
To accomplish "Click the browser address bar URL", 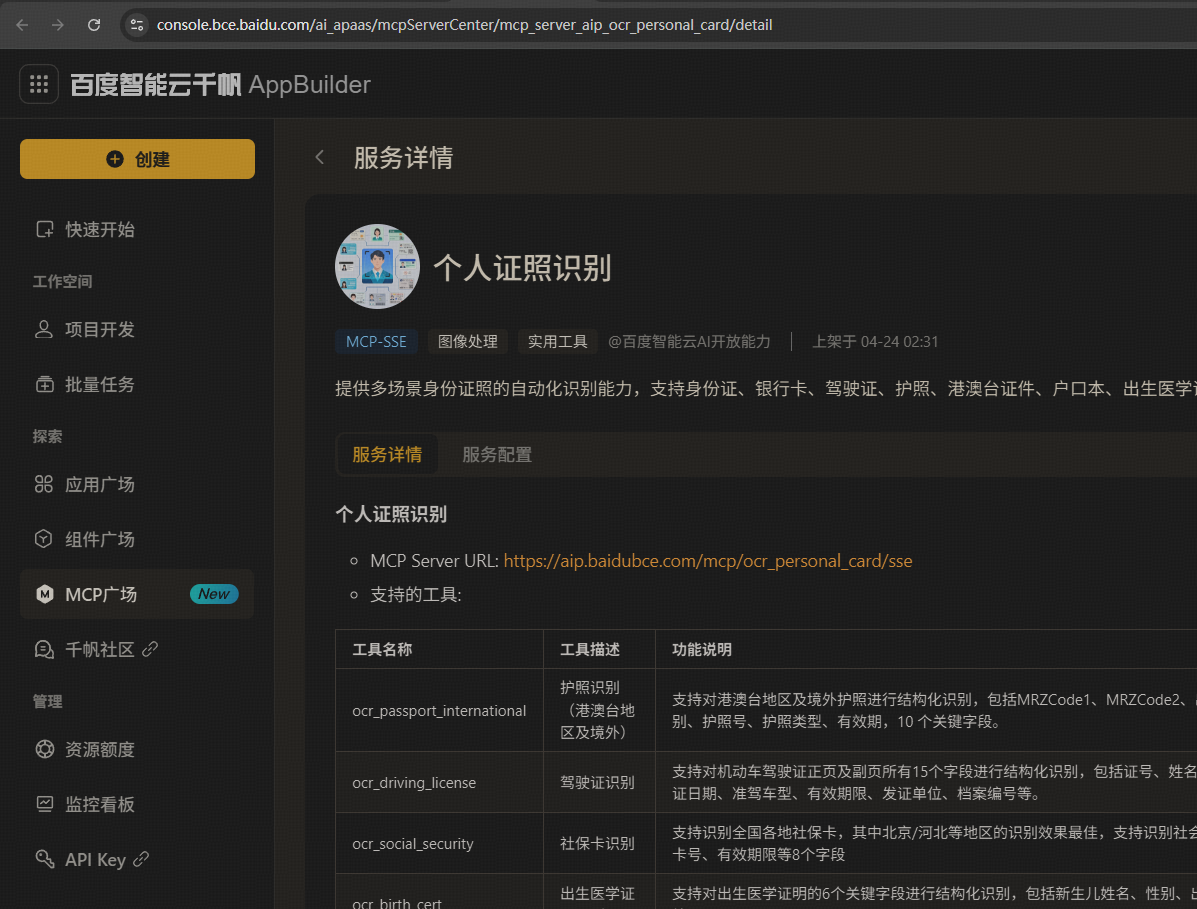I will tap(464, 25).
